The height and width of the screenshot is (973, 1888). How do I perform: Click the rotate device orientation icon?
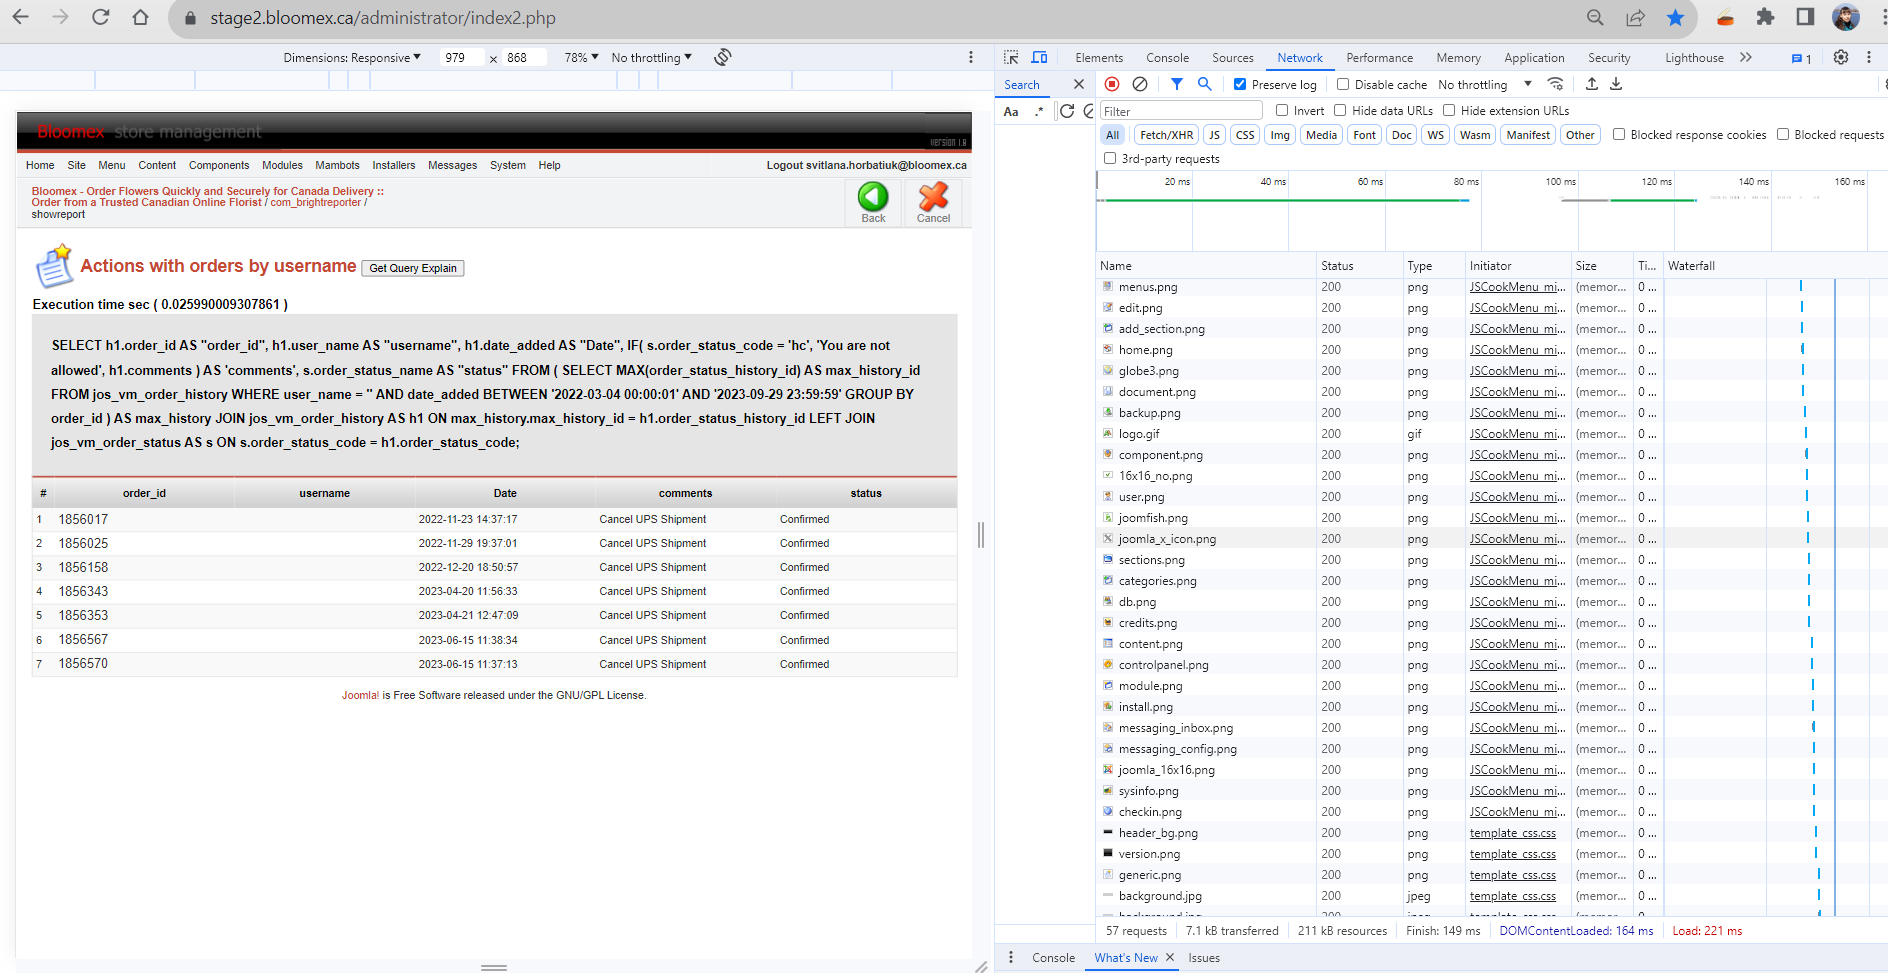click(723, 57)
